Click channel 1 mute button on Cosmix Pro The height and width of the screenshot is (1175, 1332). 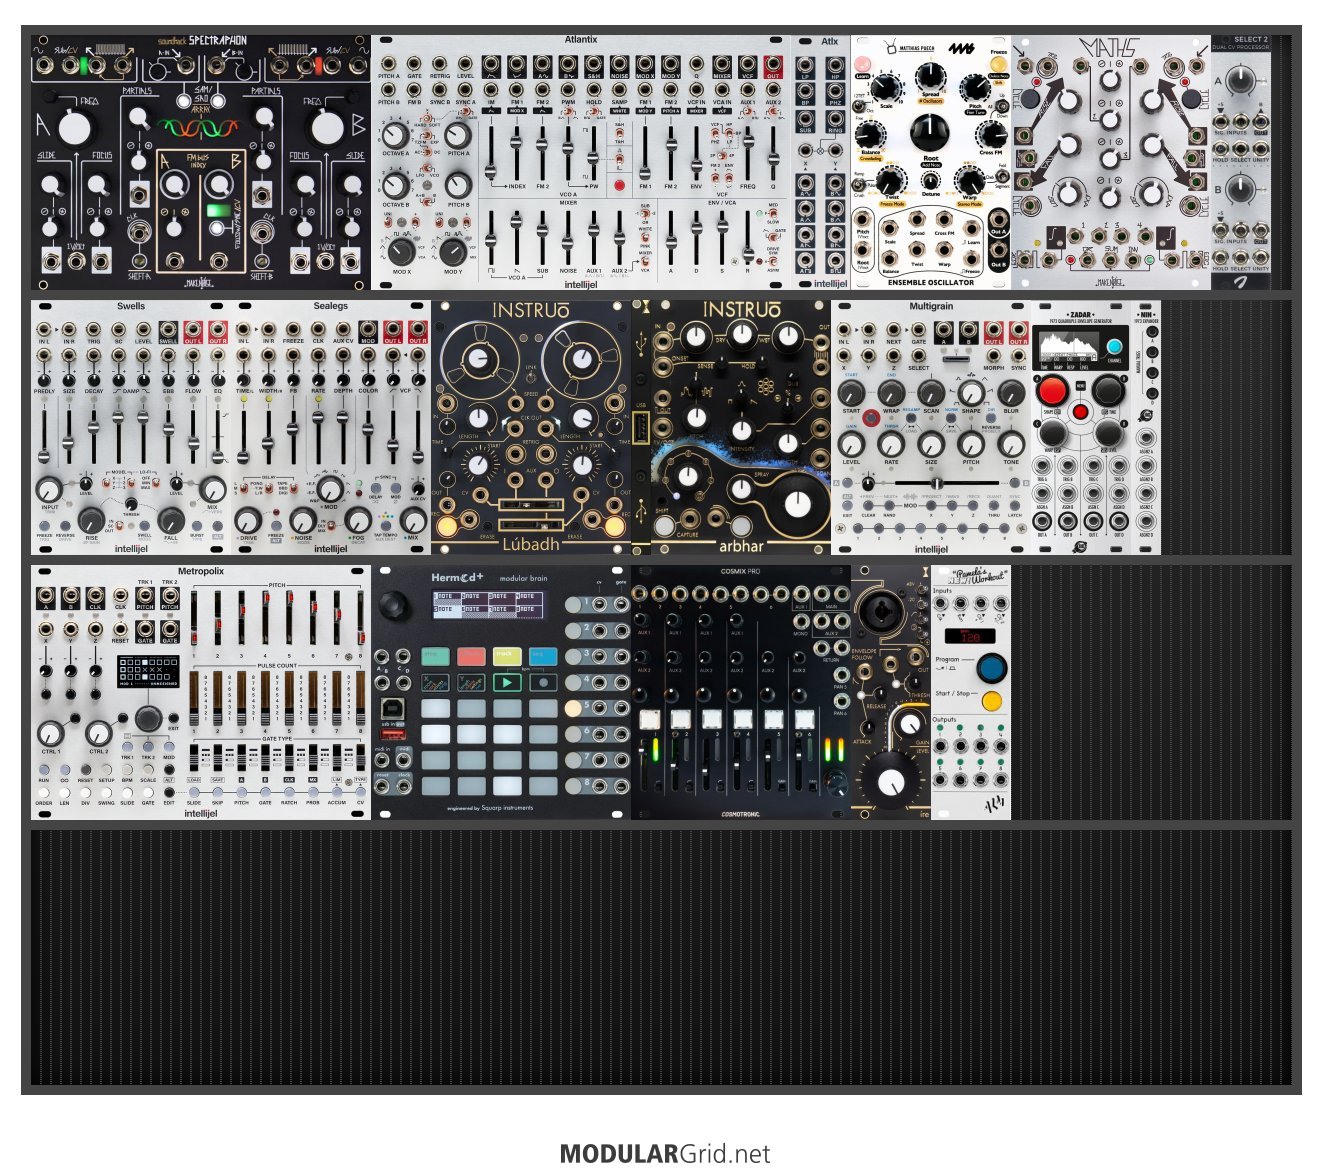(x=649, y=719)
